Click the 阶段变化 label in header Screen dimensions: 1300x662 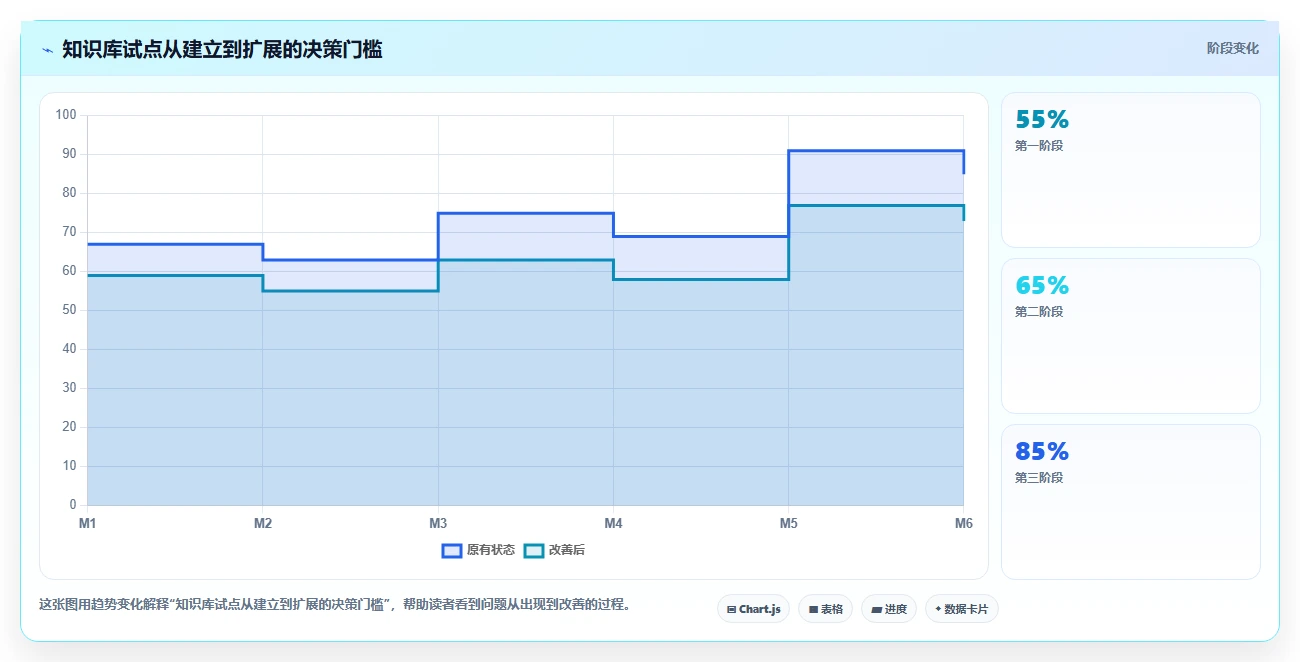(1233, 48)
